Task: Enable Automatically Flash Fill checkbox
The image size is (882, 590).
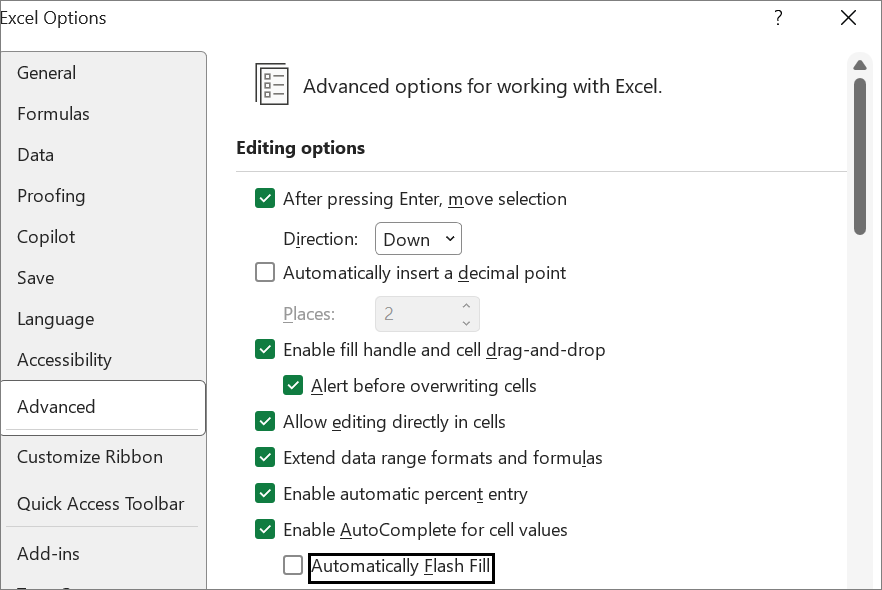Action: coord(293,566)
